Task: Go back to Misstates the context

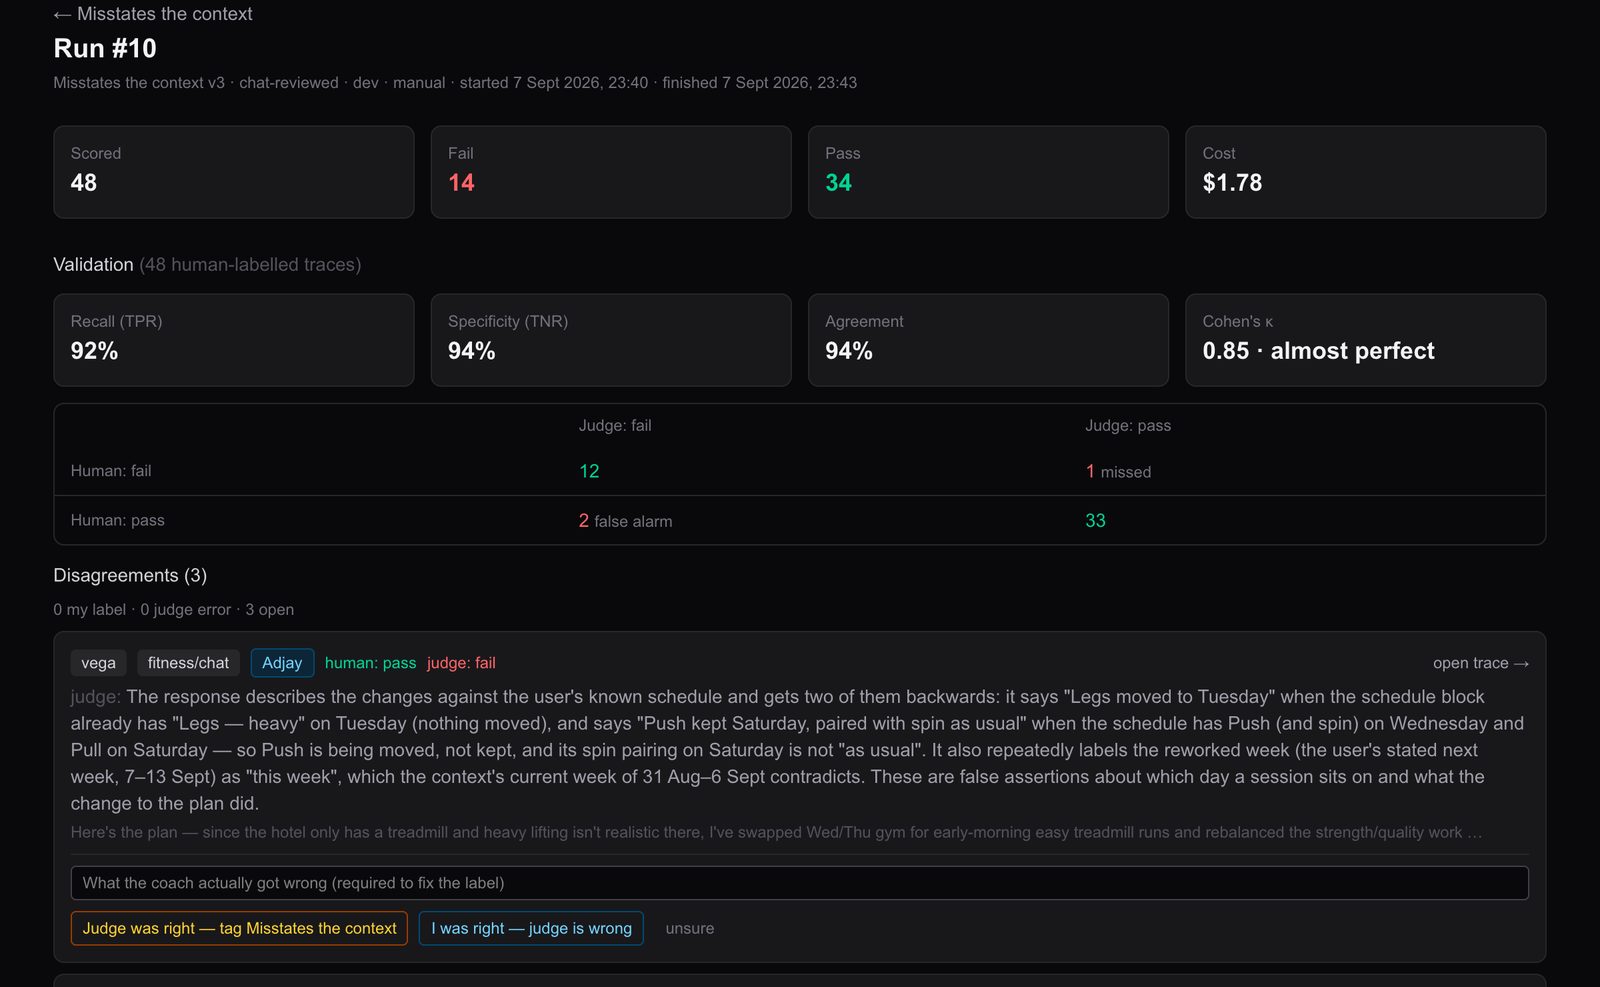Action: point(153,14)
